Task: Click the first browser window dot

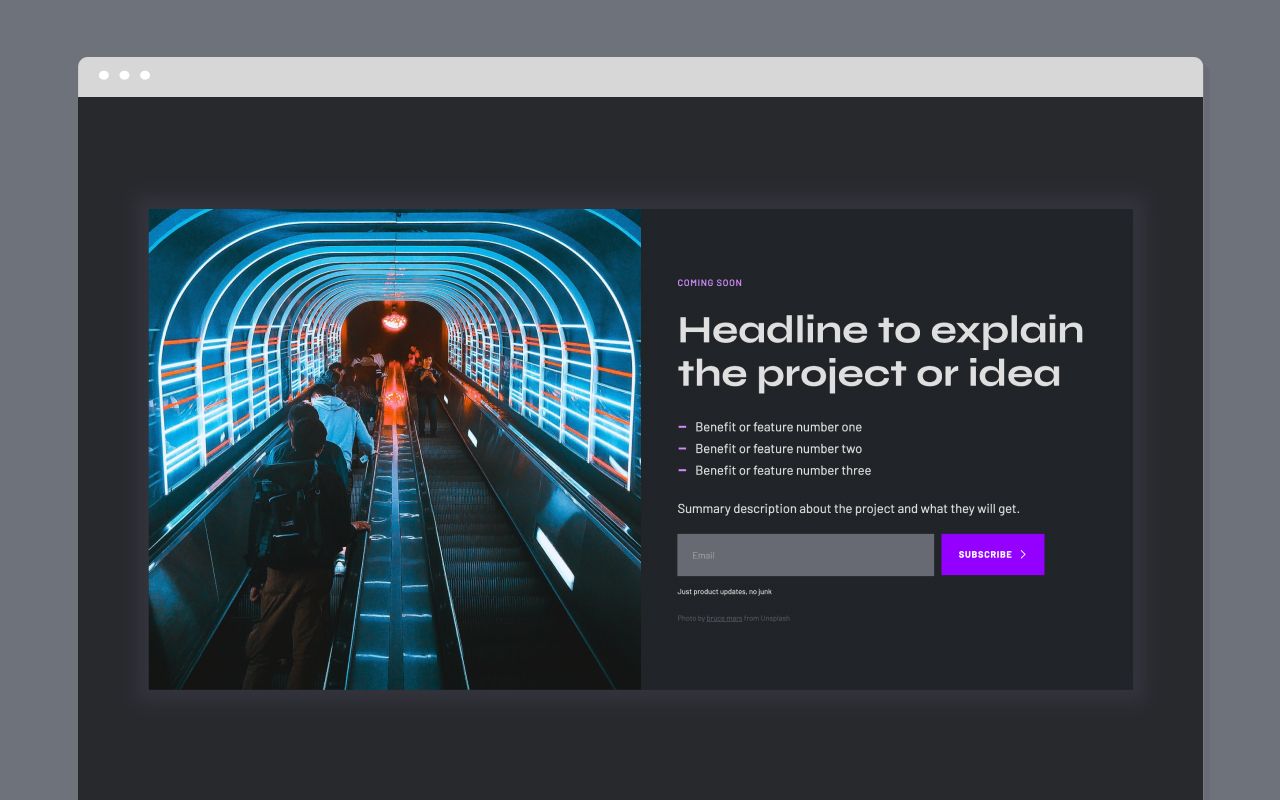Action: click(103, 75)
